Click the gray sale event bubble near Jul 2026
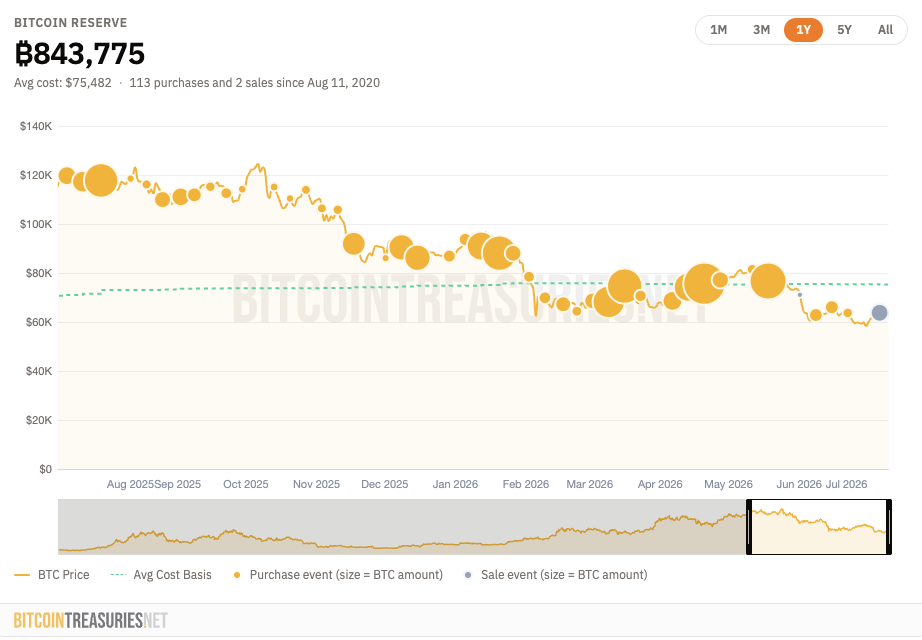This screenshot has width=922, height=640. point(879,313)
